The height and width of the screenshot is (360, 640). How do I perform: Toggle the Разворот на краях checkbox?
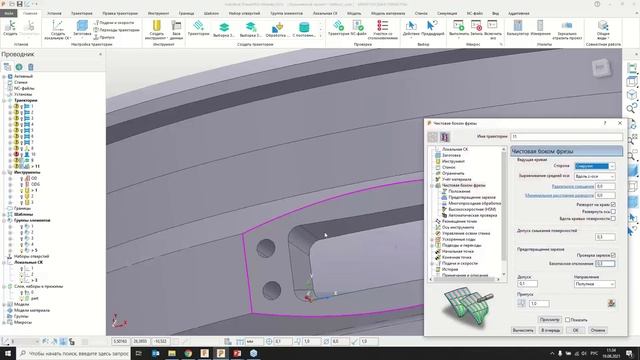613,204
